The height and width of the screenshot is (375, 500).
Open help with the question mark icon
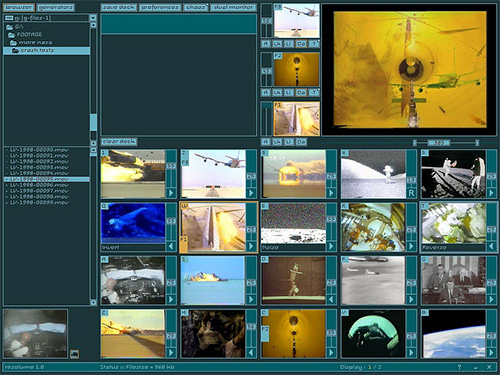click(459, 367)
